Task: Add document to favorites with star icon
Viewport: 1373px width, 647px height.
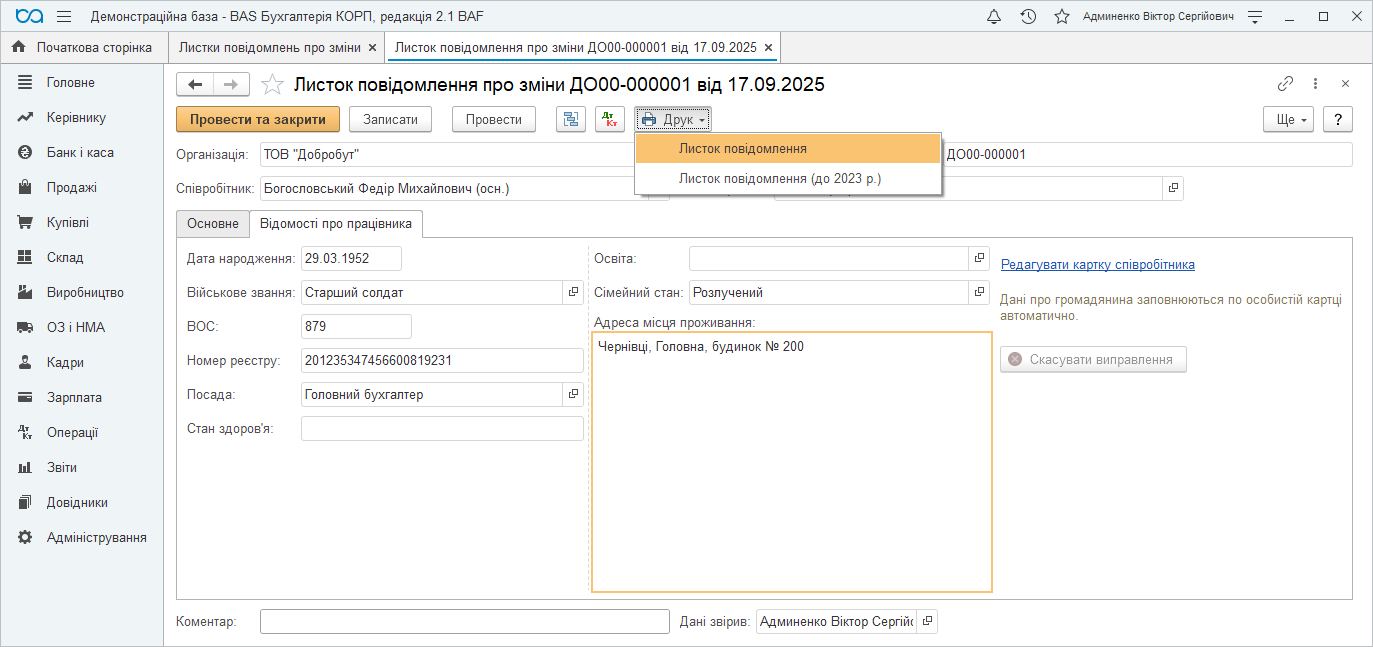Action: 271,85
